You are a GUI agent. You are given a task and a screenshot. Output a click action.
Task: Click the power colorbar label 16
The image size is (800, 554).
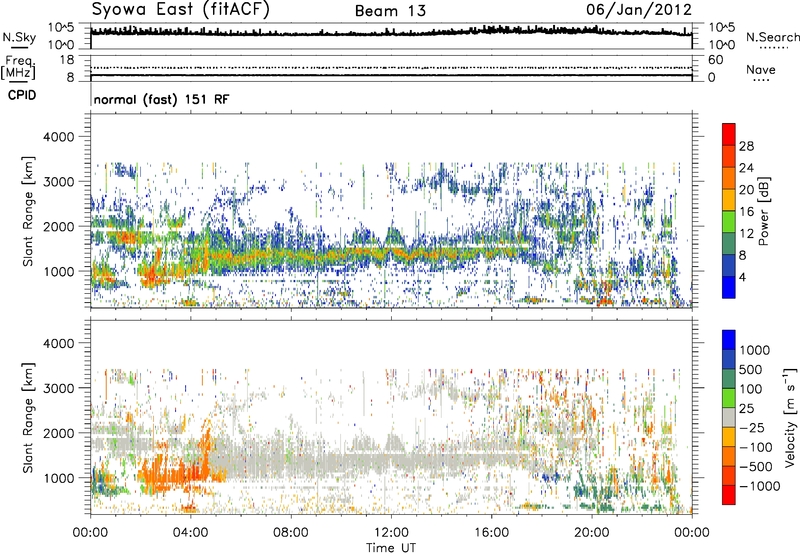coord(746,212)
